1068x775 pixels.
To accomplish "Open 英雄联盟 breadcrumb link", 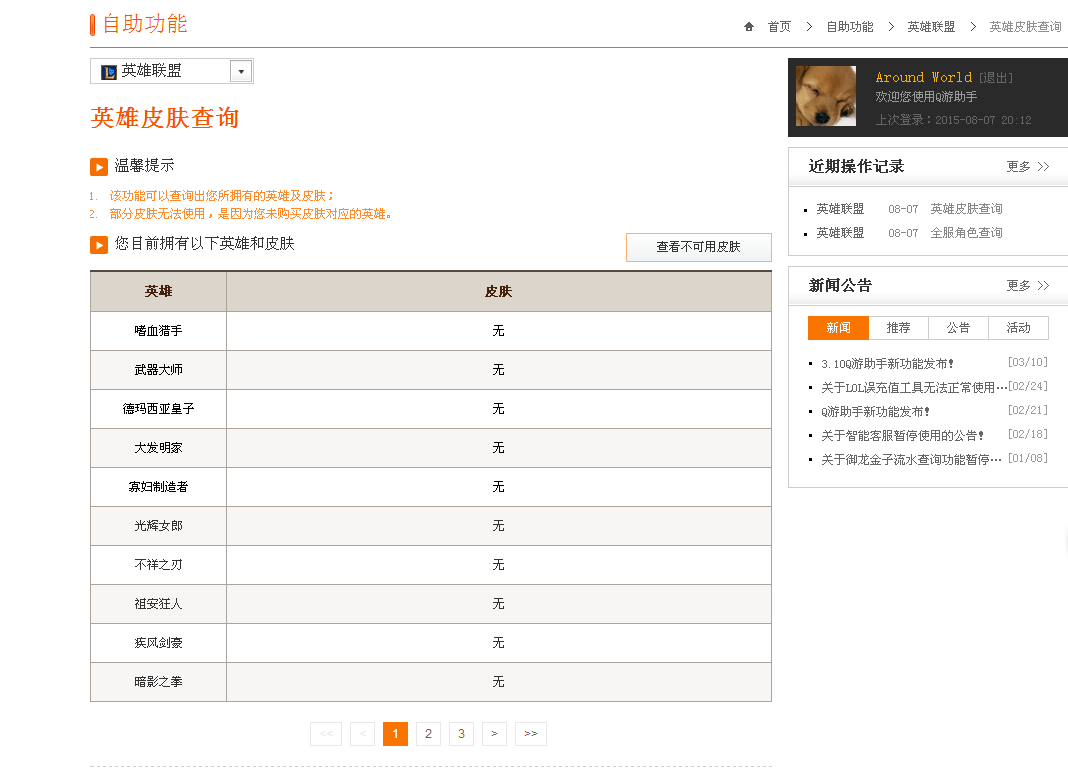I will tap(931, 27).
